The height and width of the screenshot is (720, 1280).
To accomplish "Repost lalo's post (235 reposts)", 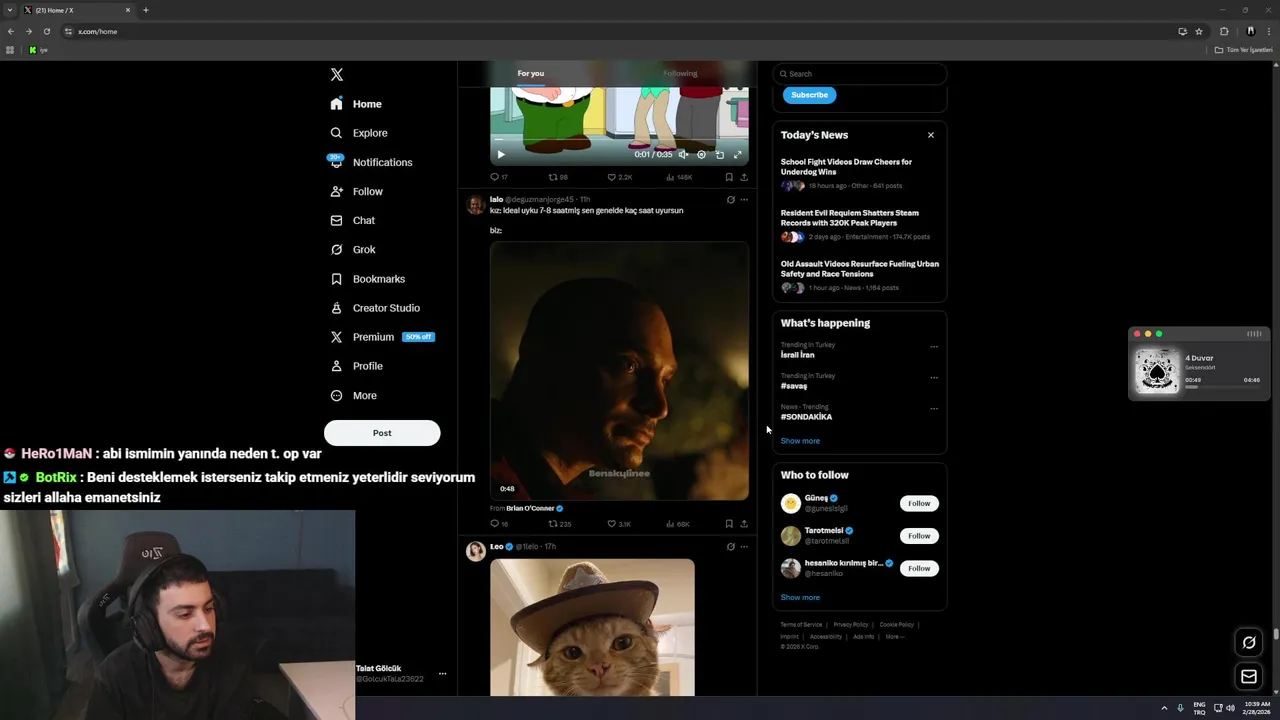I will point(559,524).
